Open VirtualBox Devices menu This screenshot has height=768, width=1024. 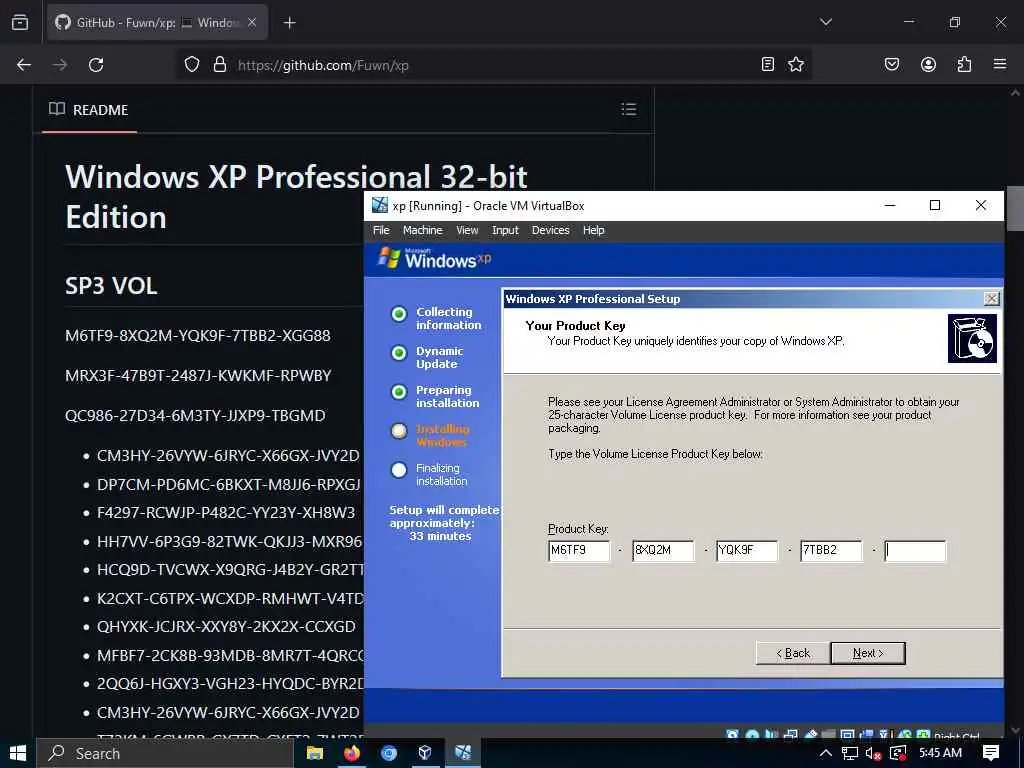pos(551,230)
